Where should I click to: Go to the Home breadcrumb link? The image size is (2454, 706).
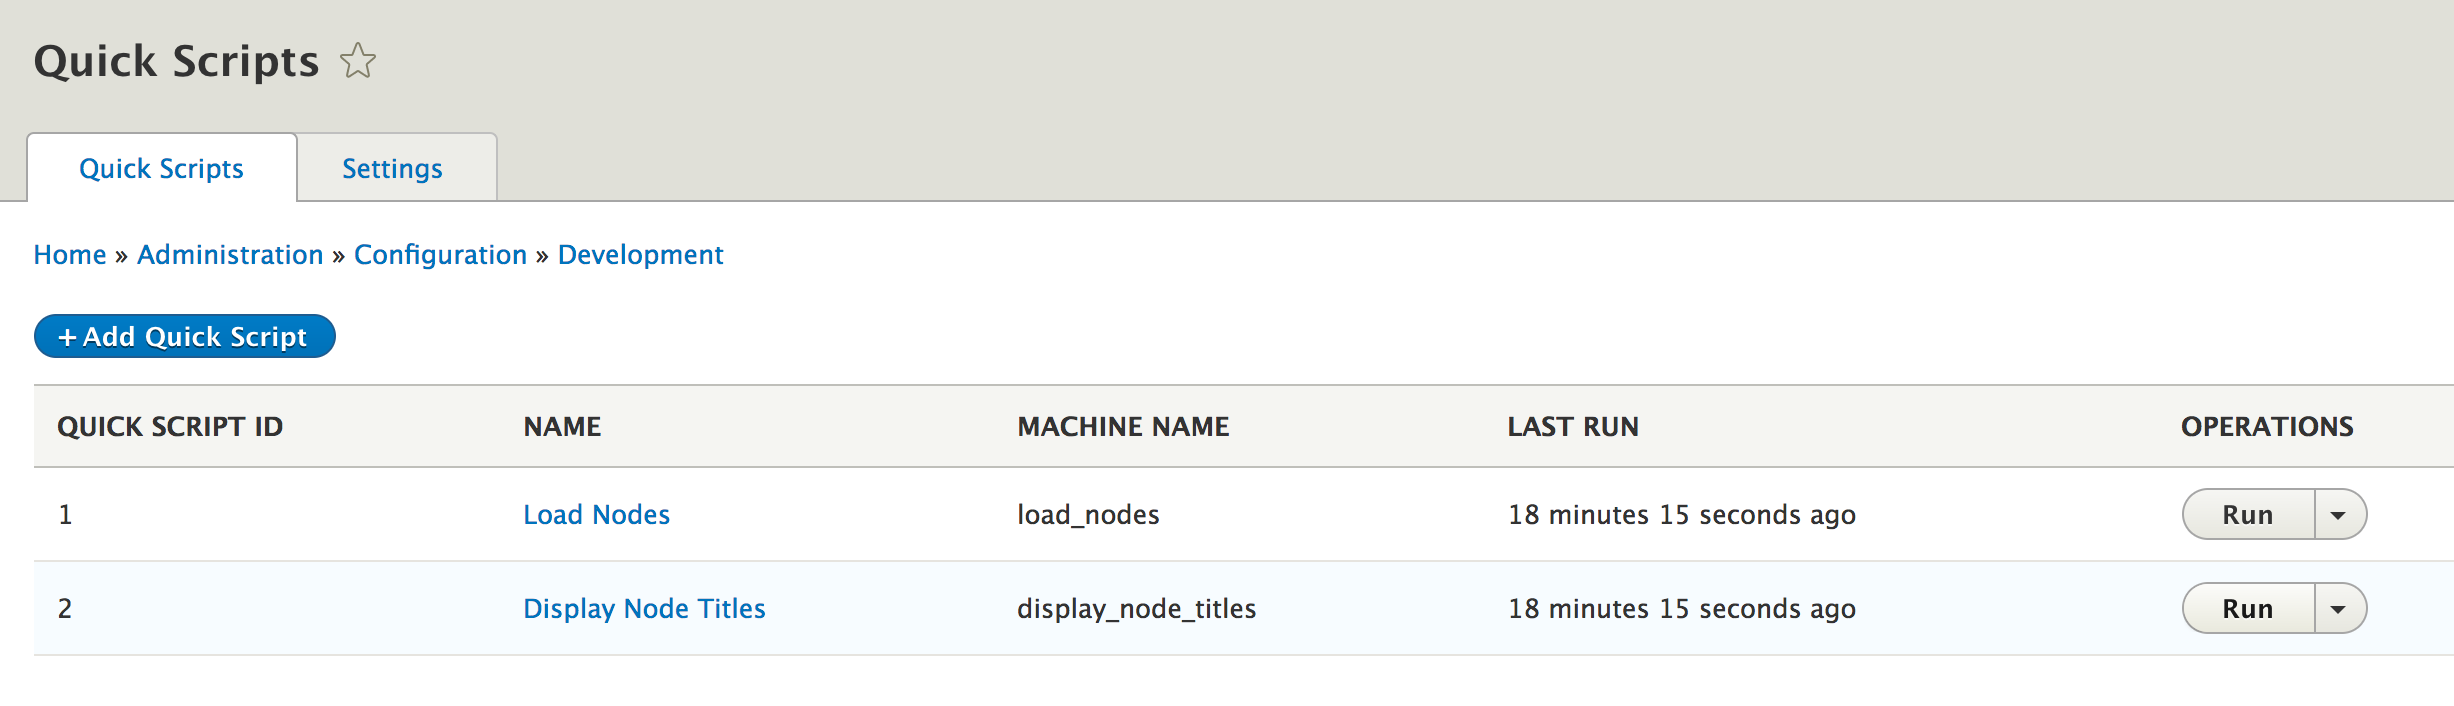coord(70,255)
